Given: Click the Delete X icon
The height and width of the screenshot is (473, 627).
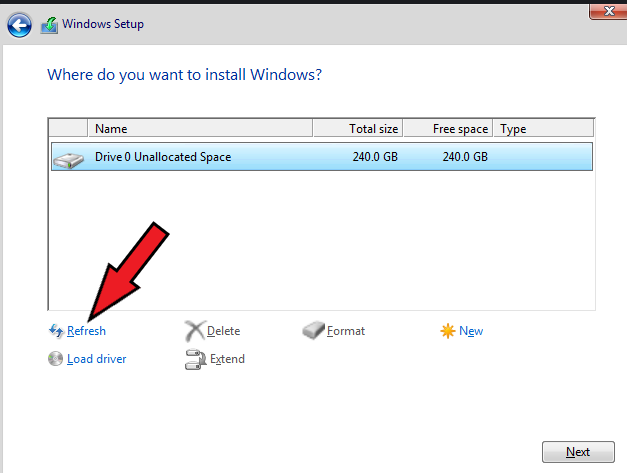Looking at the screenshot, I should [194, 331].
